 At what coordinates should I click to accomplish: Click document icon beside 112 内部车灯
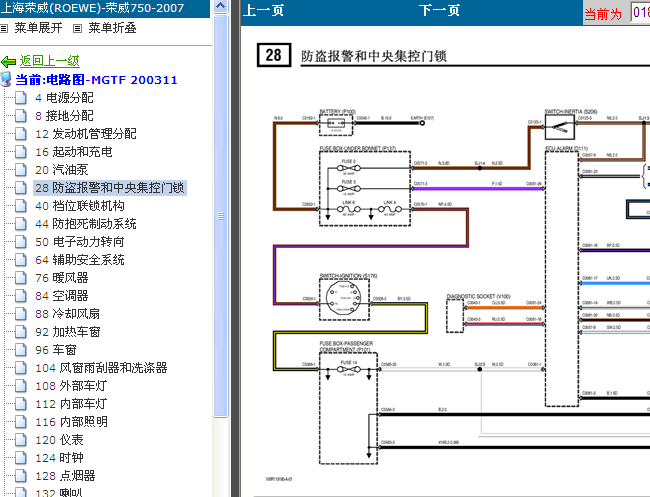[21, 404]
